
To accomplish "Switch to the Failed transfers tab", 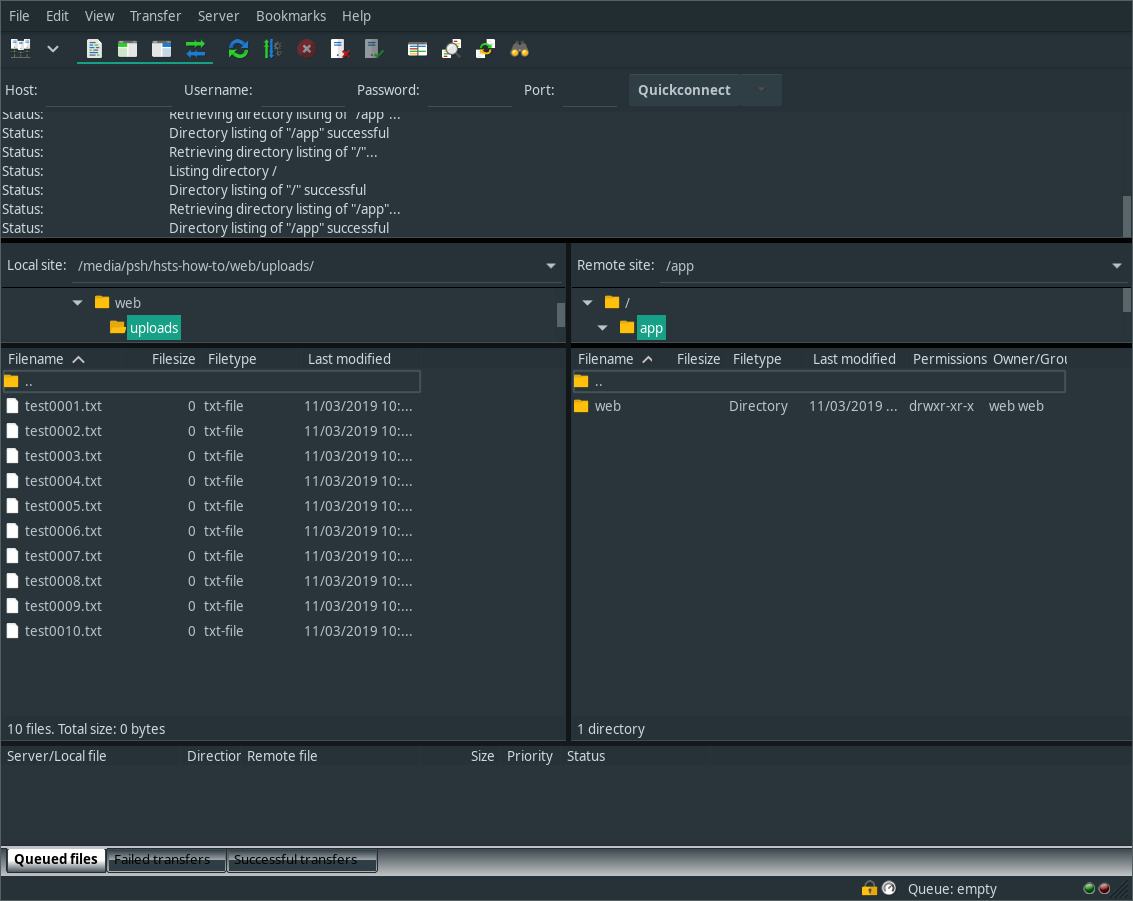I will 164,859.
